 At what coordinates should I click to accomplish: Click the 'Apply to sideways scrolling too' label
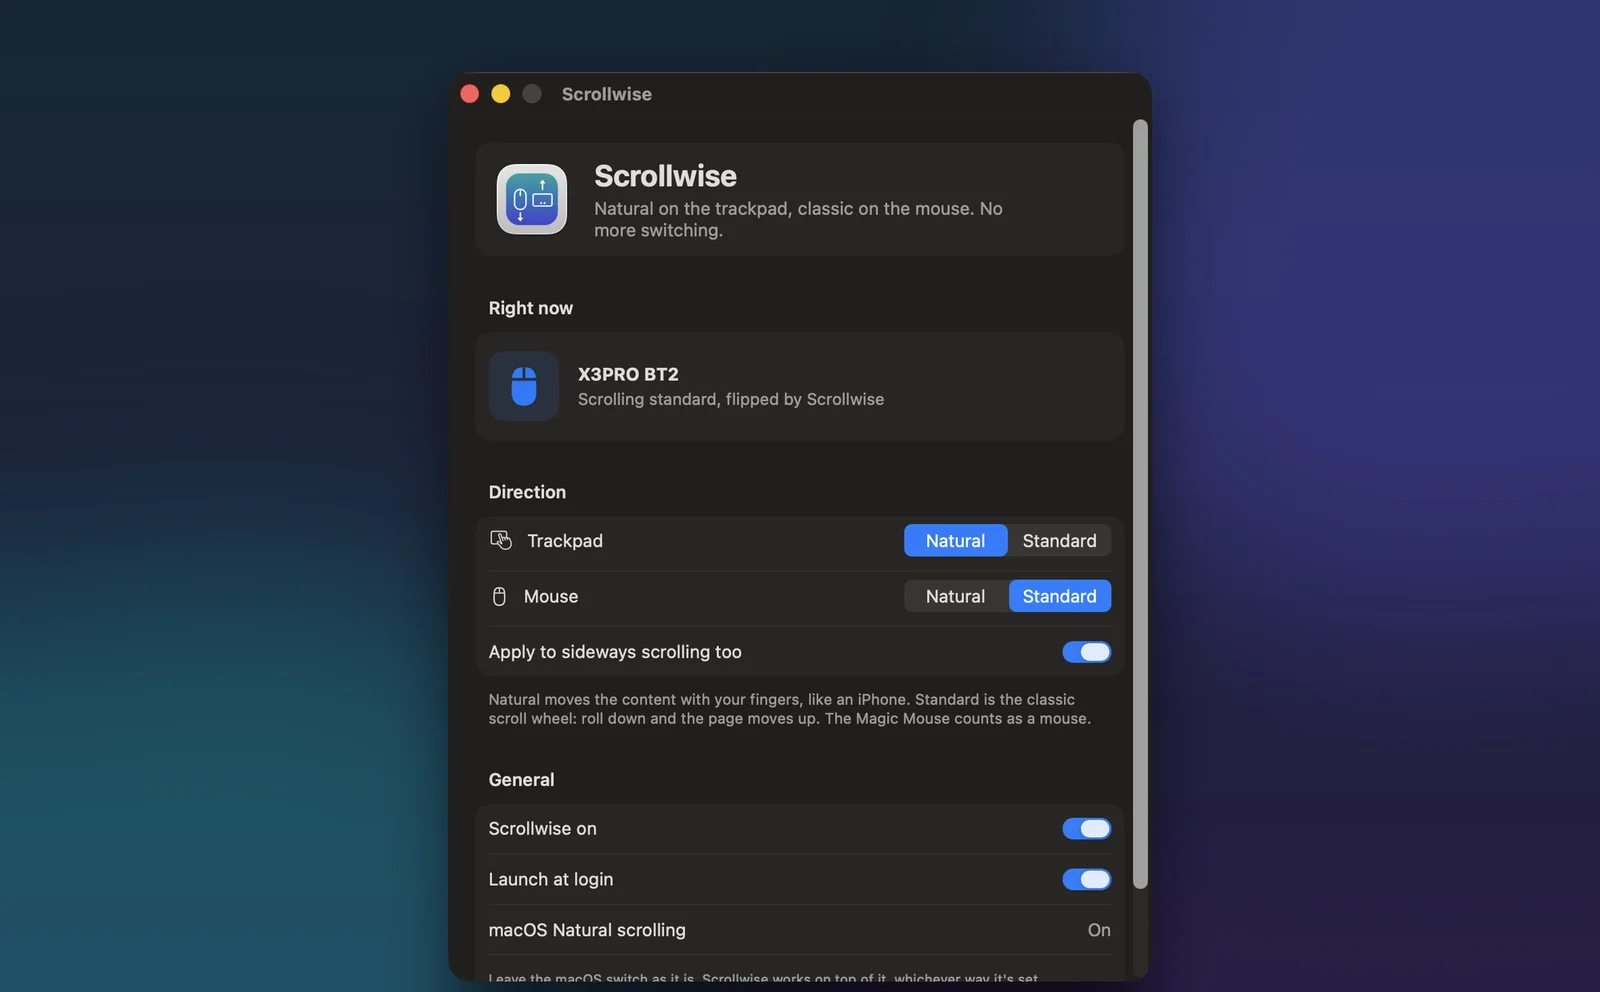[615, 652]
